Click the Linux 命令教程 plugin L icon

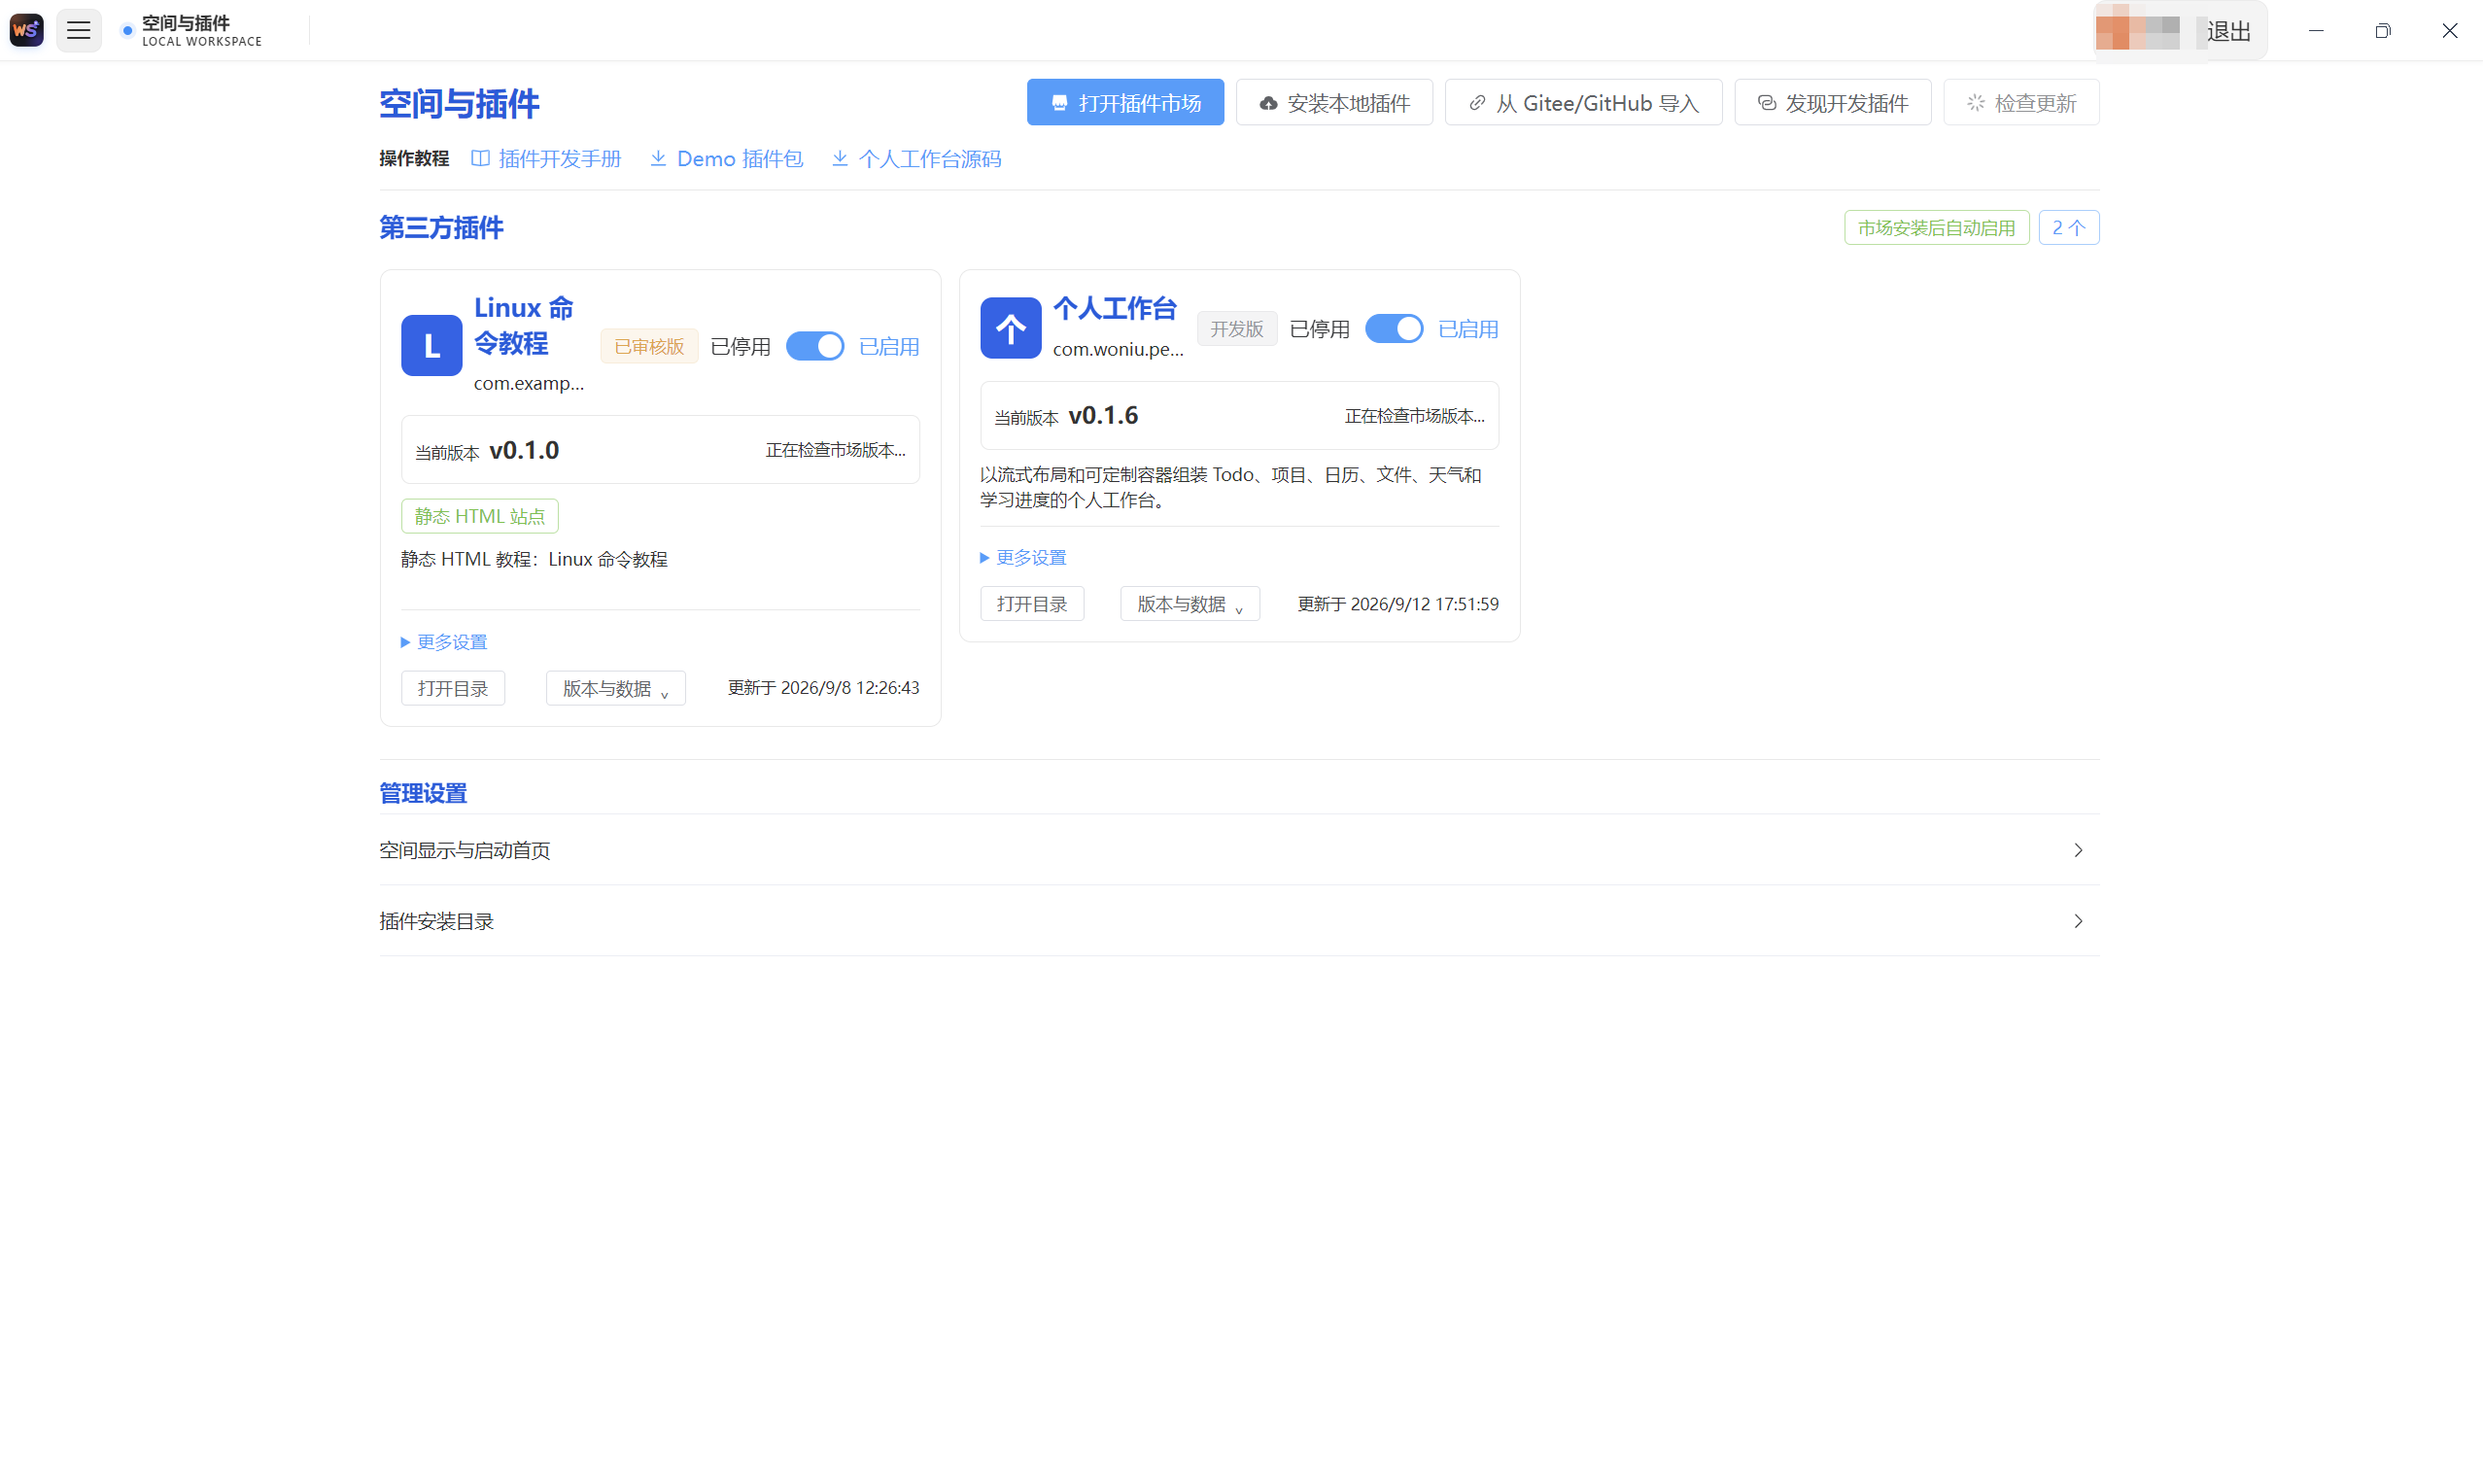tap(431, 346)
